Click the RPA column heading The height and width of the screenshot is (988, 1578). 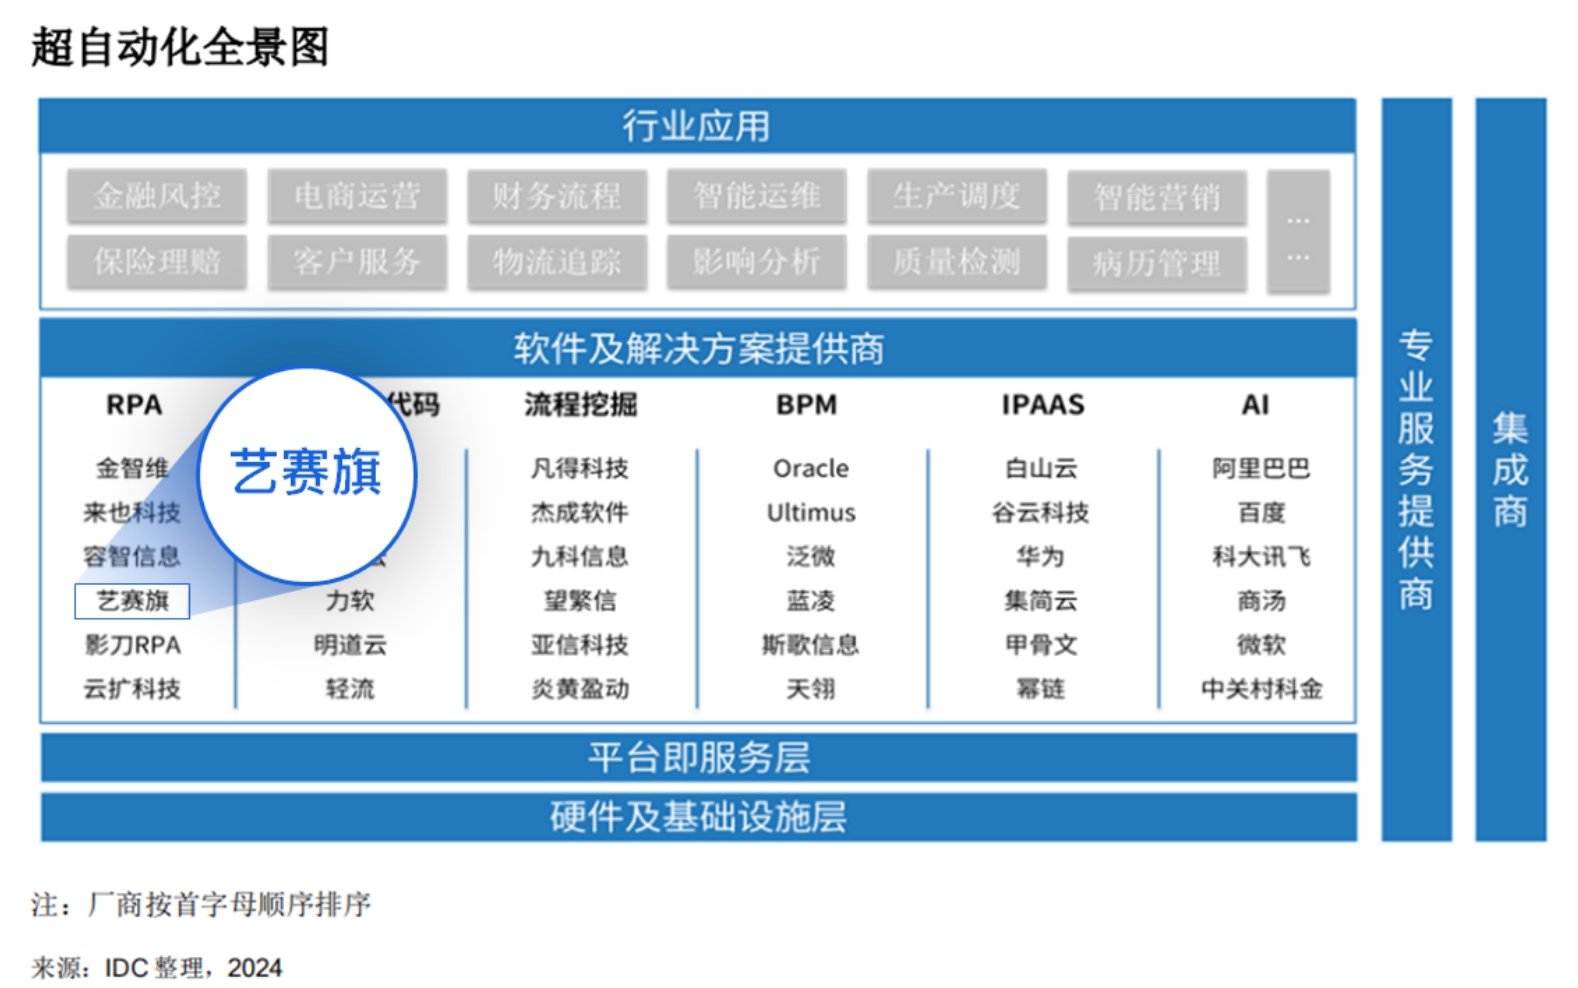[x=134, y=405]
